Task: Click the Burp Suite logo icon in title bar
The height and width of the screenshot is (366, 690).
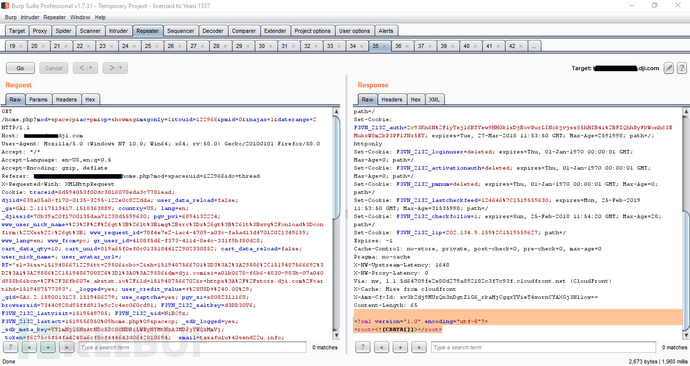Action: point(5,6)
